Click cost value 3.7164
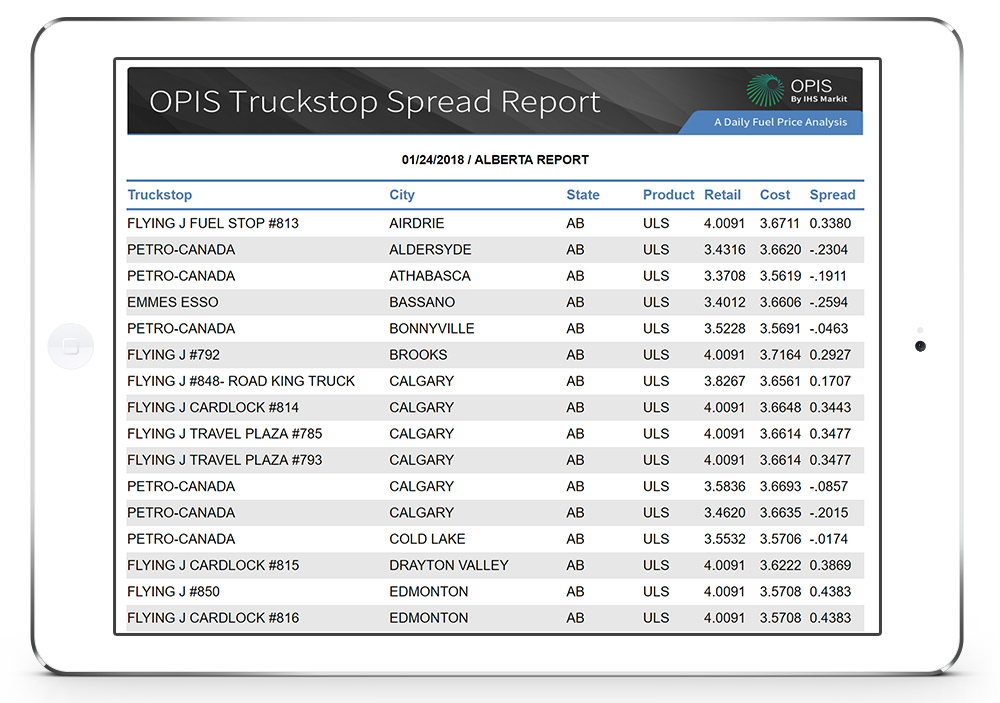 tap(780, 355)
